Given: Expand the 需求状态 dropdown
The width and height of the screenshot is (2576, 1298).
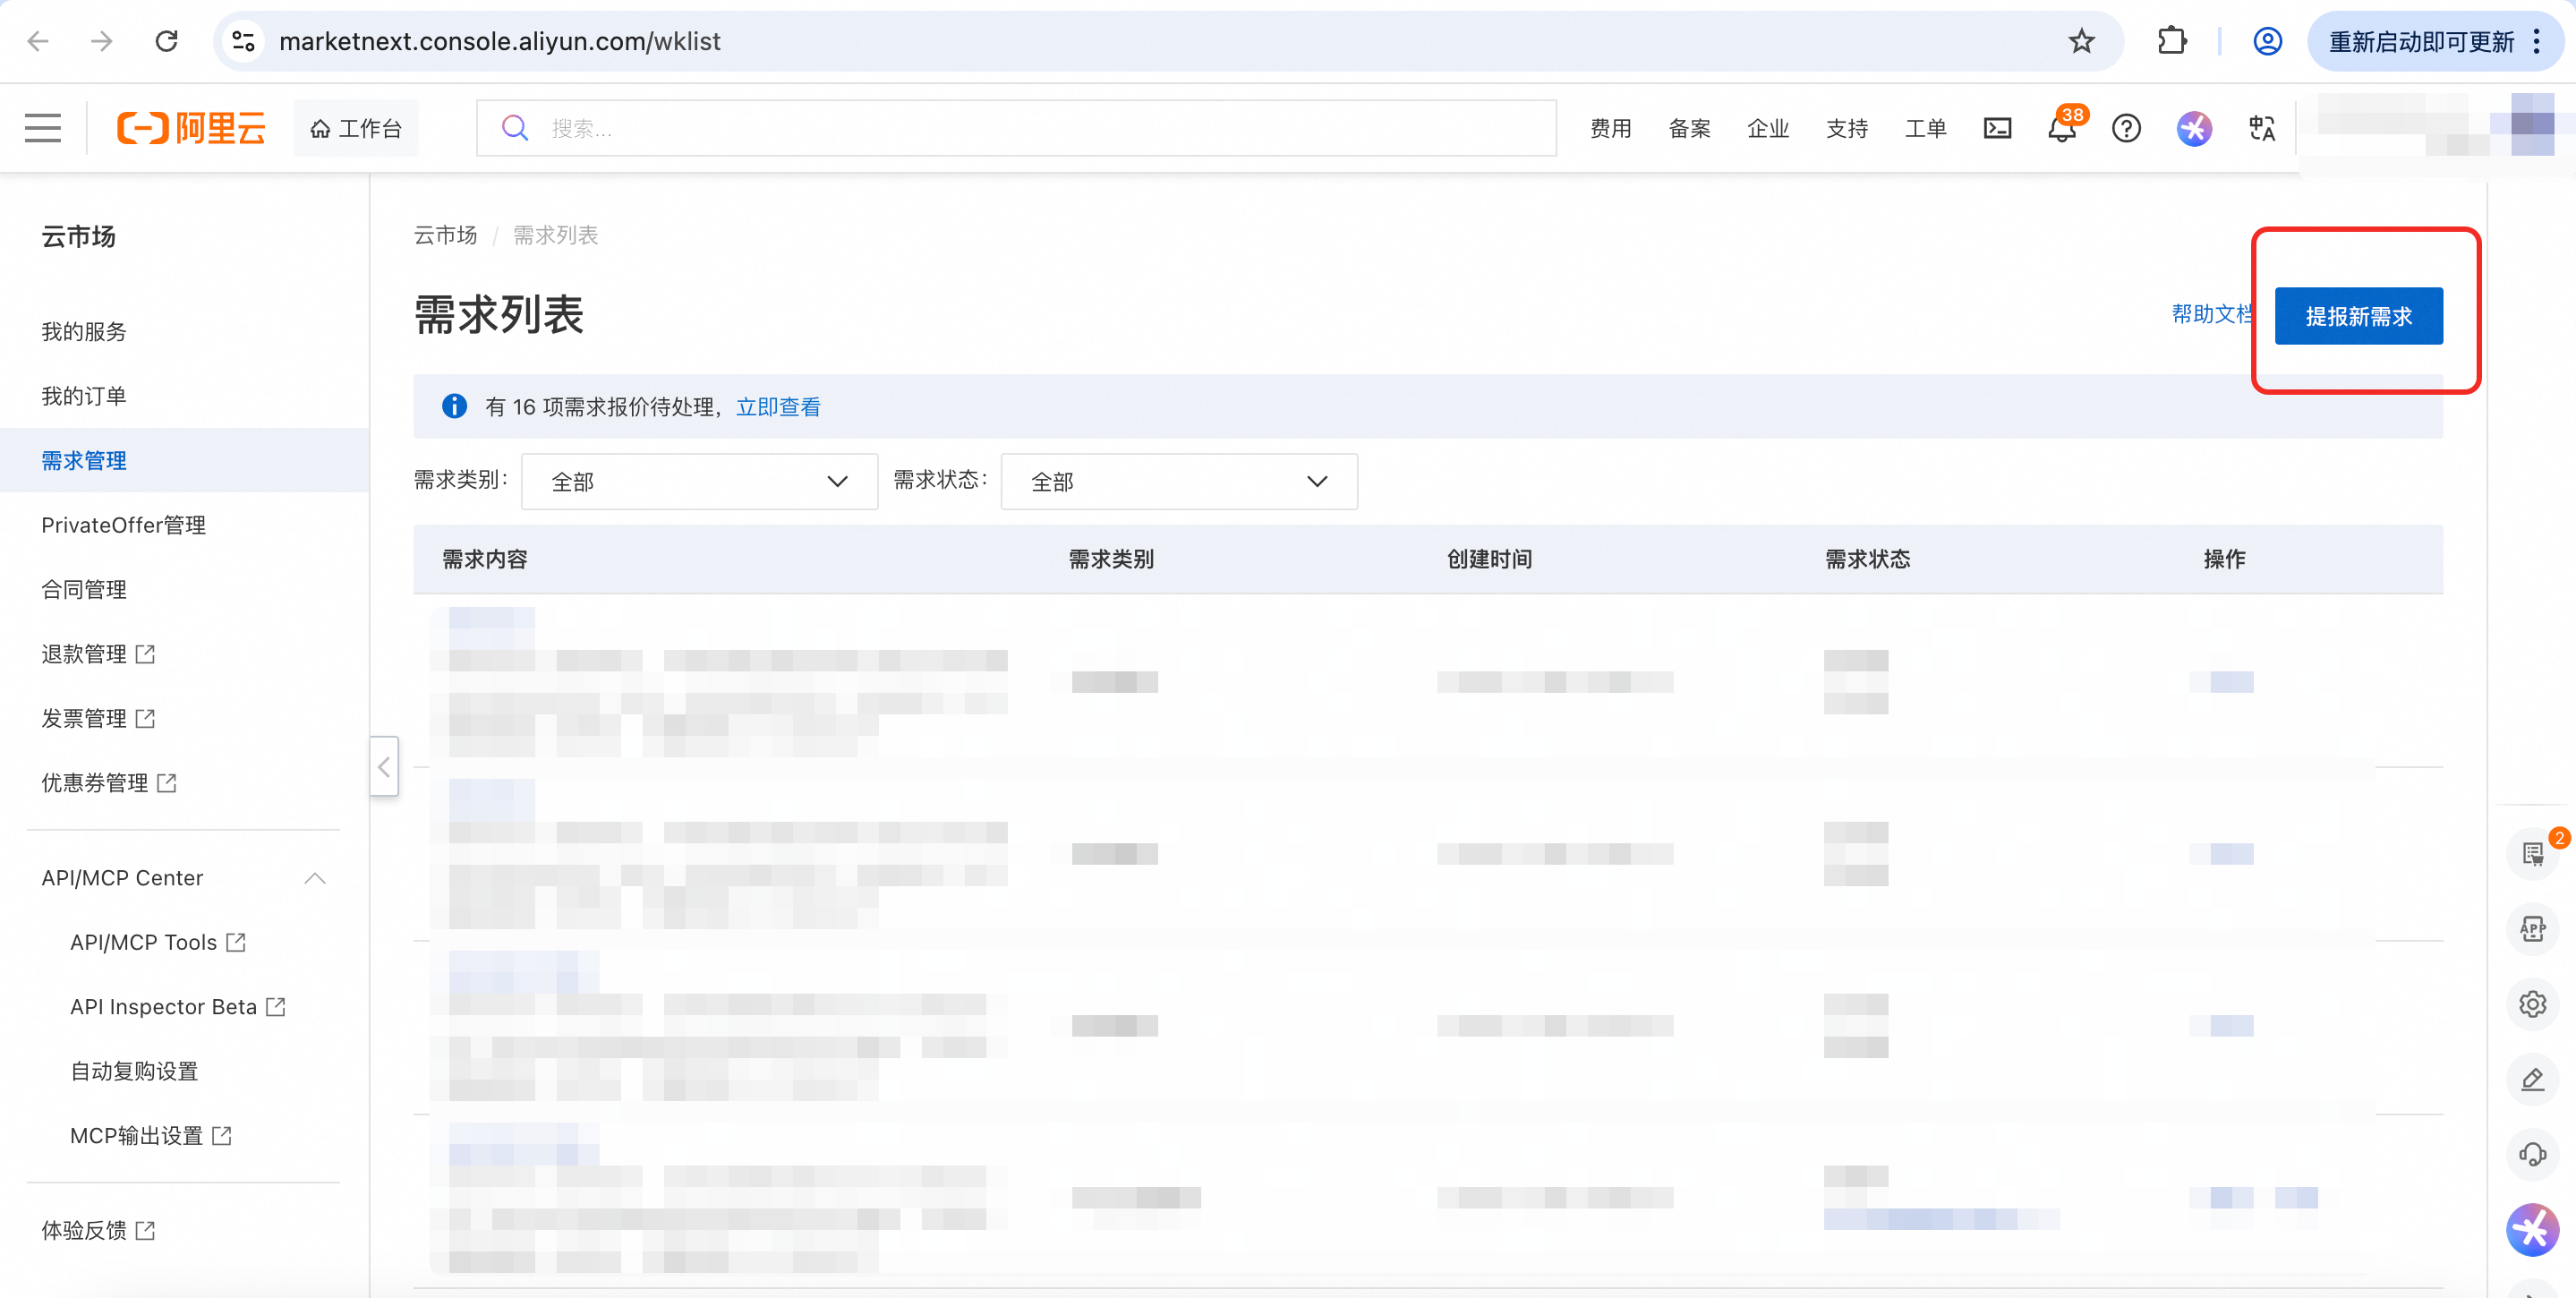Looking at the screenshot, I should 1178,482.
